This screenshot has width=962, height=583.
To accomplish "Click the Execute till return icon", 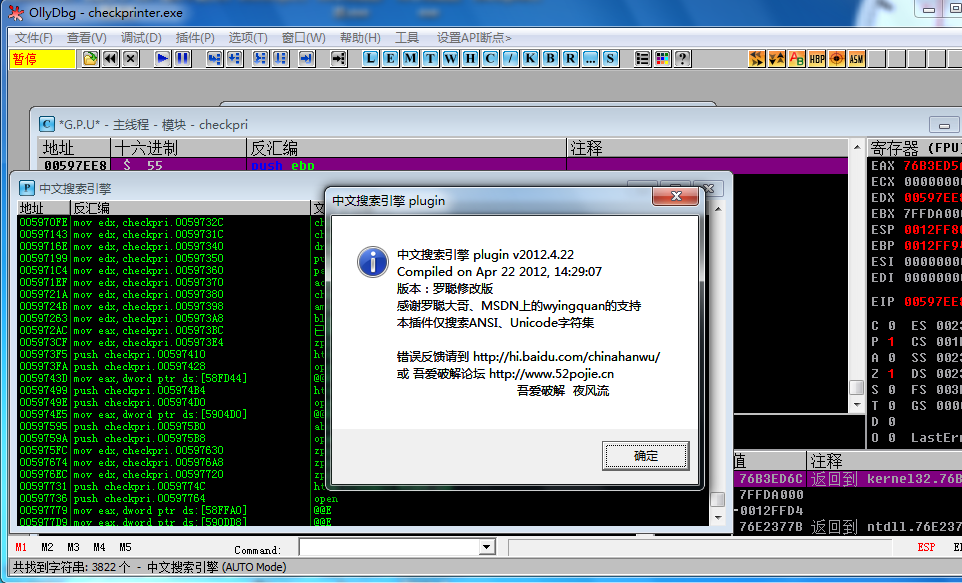I will click(x=307, y=58).
